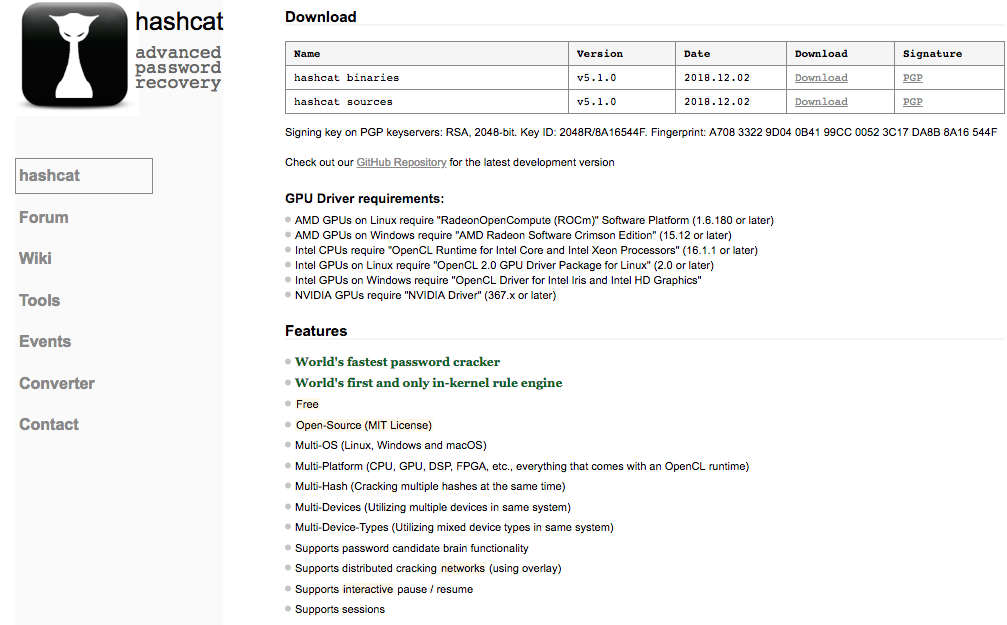
Task: Open the Wiki sidebar link
Action: [35, 259]
